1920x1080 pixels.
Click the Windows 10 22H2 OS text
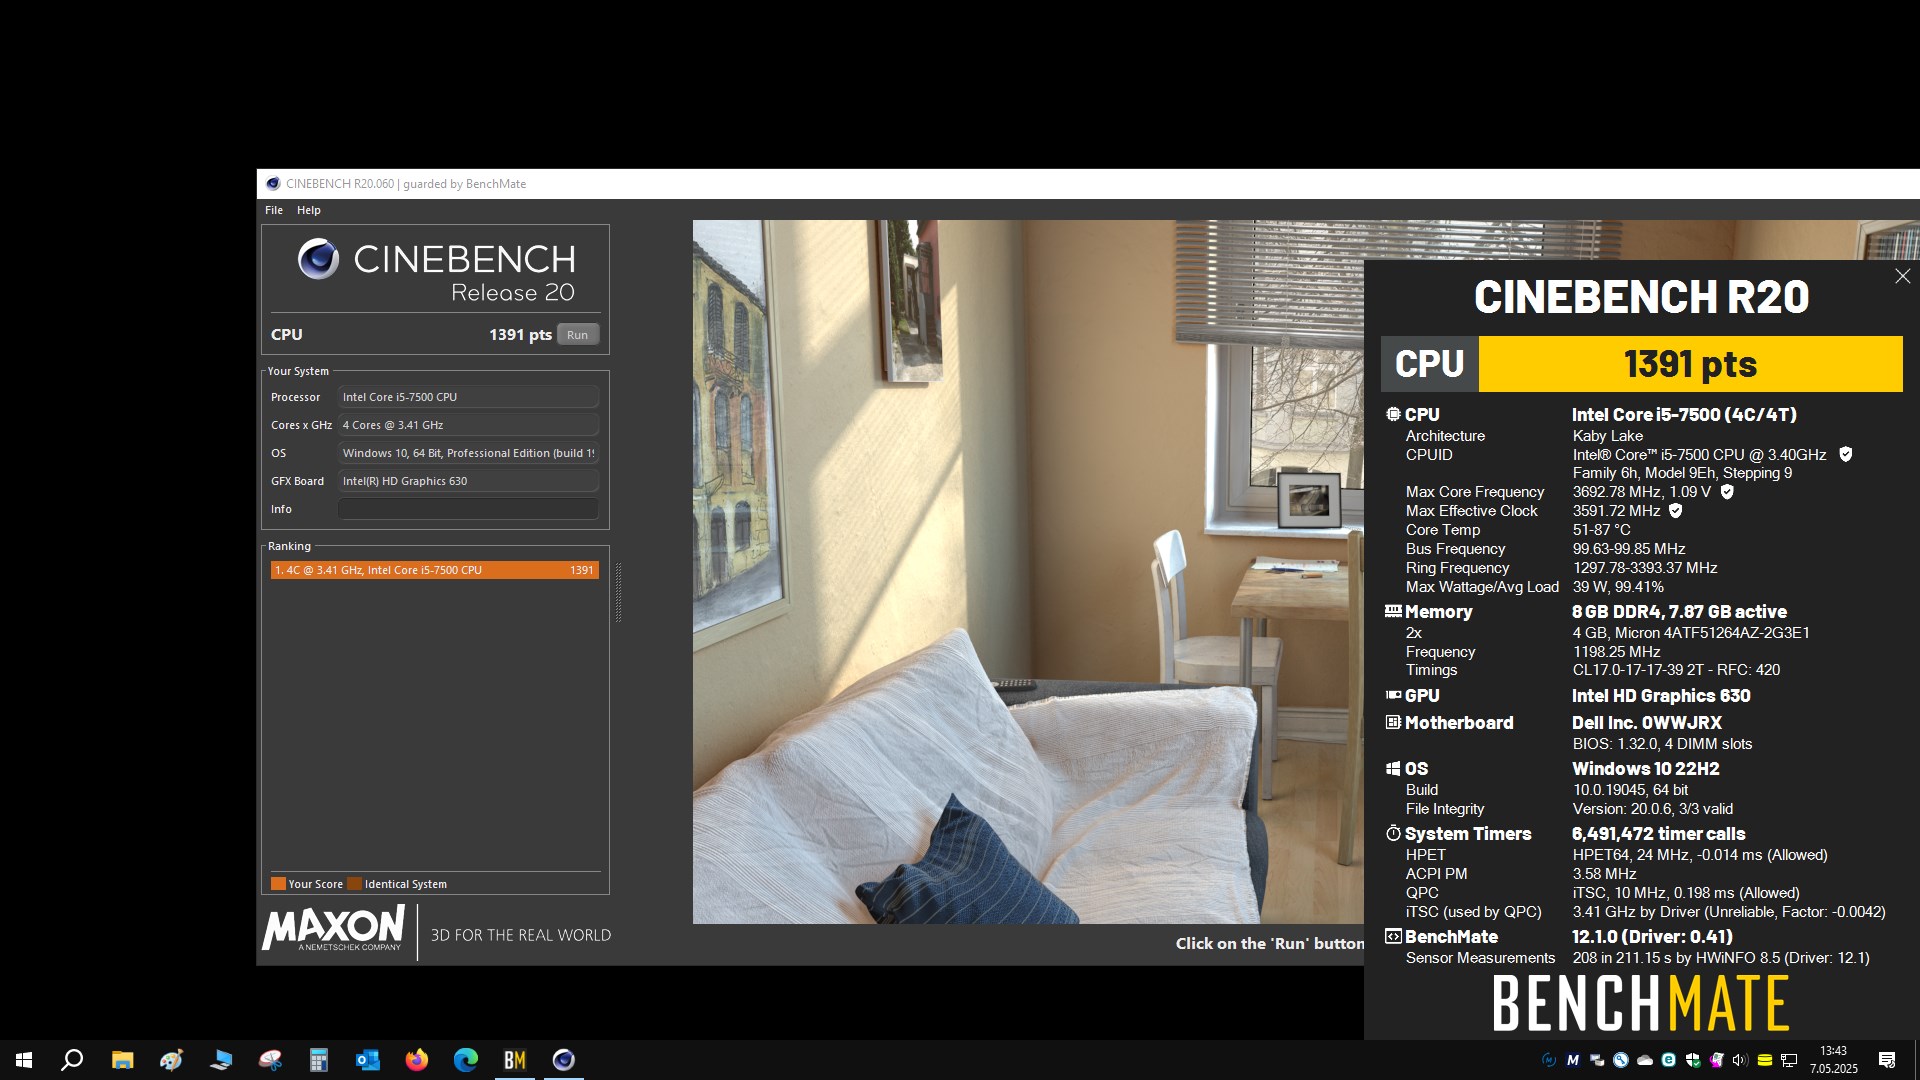click(x=1645, y=768)
